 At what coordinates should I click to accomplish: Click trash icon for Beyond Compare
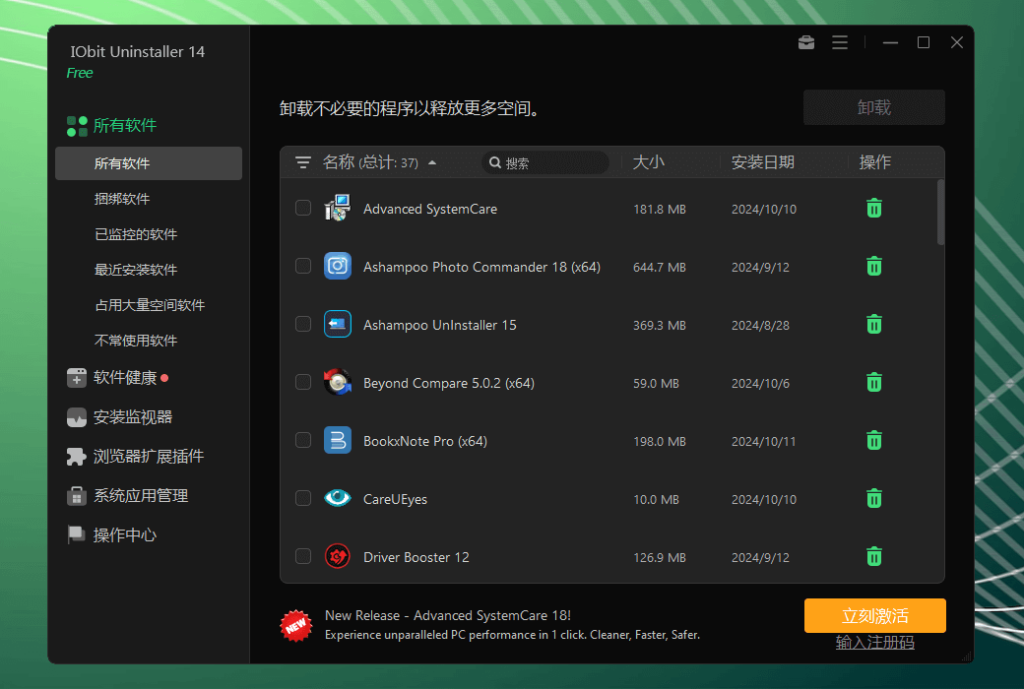pyautogui.click(x=874, y=382)
